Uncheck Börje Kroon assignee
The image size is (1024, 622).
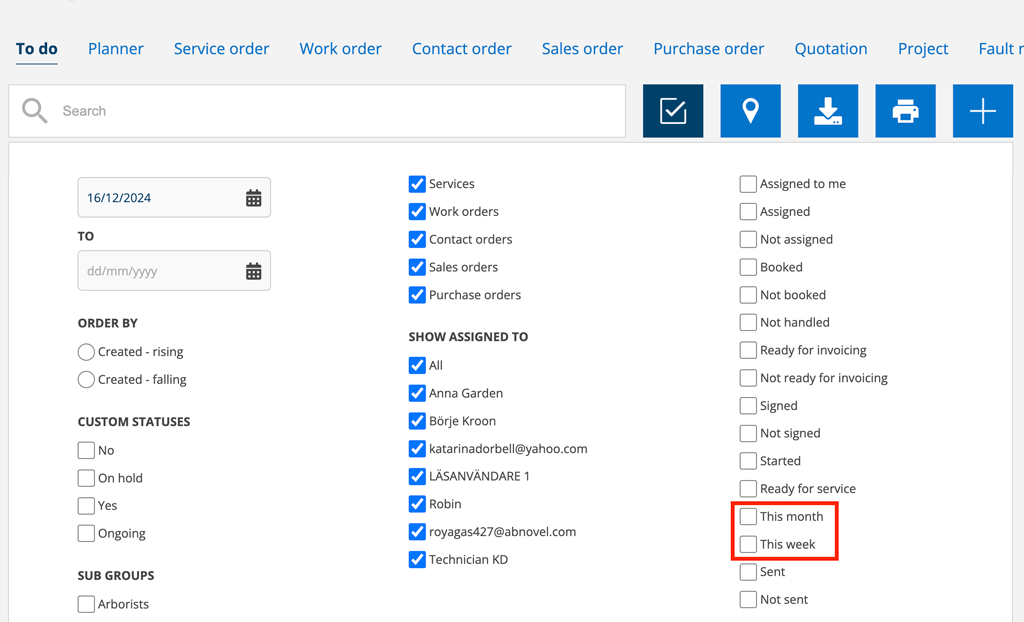tap(417, 421)
